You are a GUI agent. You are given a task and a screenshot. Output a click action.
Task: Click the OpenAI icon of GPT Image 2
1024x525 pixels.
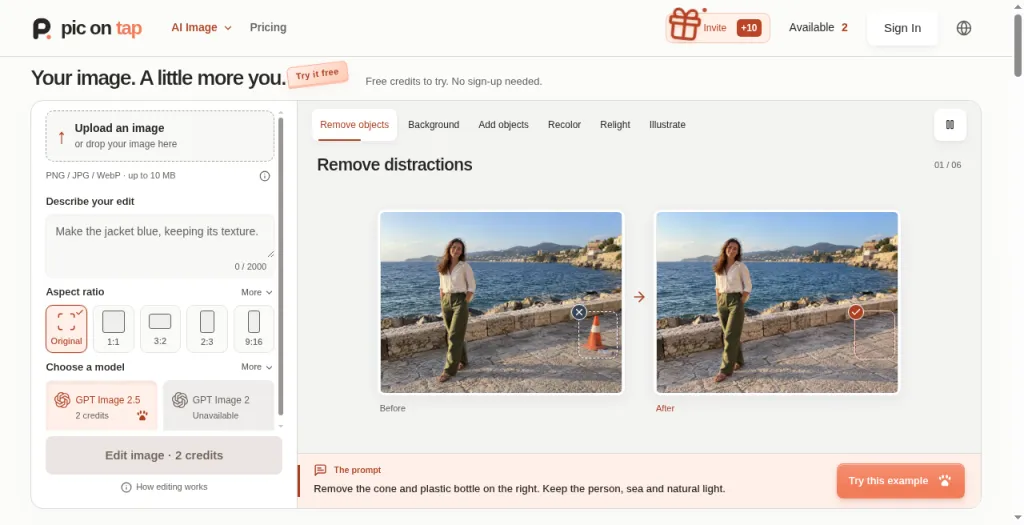click(x=180, y=400)
